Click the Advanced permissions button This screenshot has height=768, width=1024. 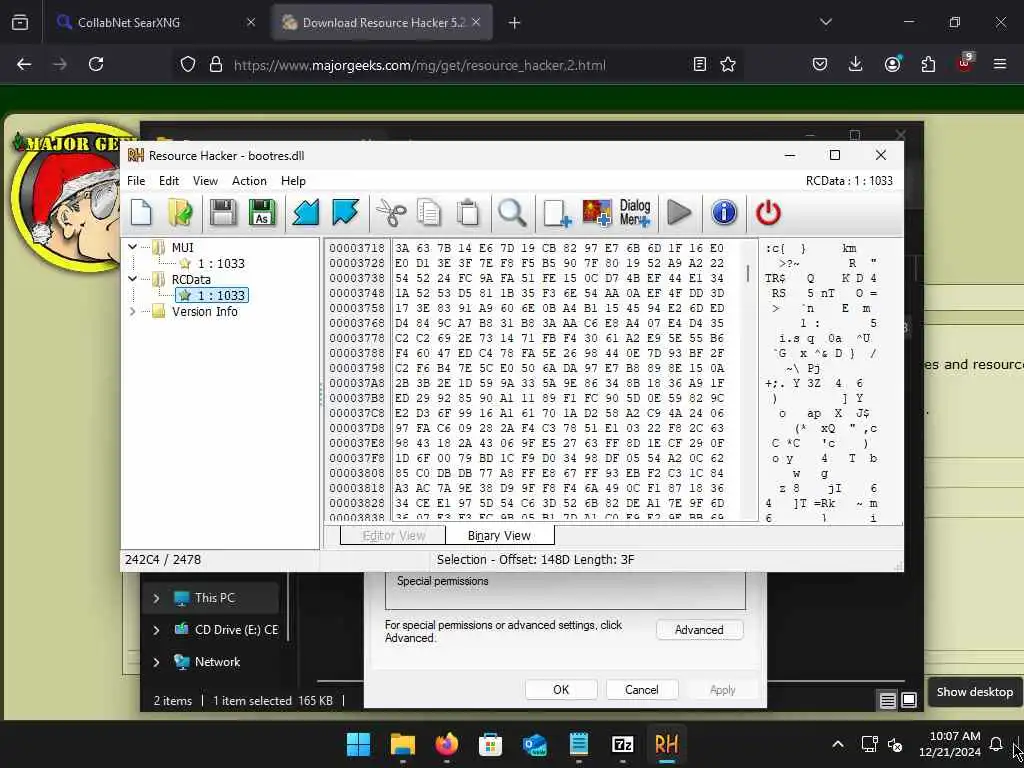699,630
